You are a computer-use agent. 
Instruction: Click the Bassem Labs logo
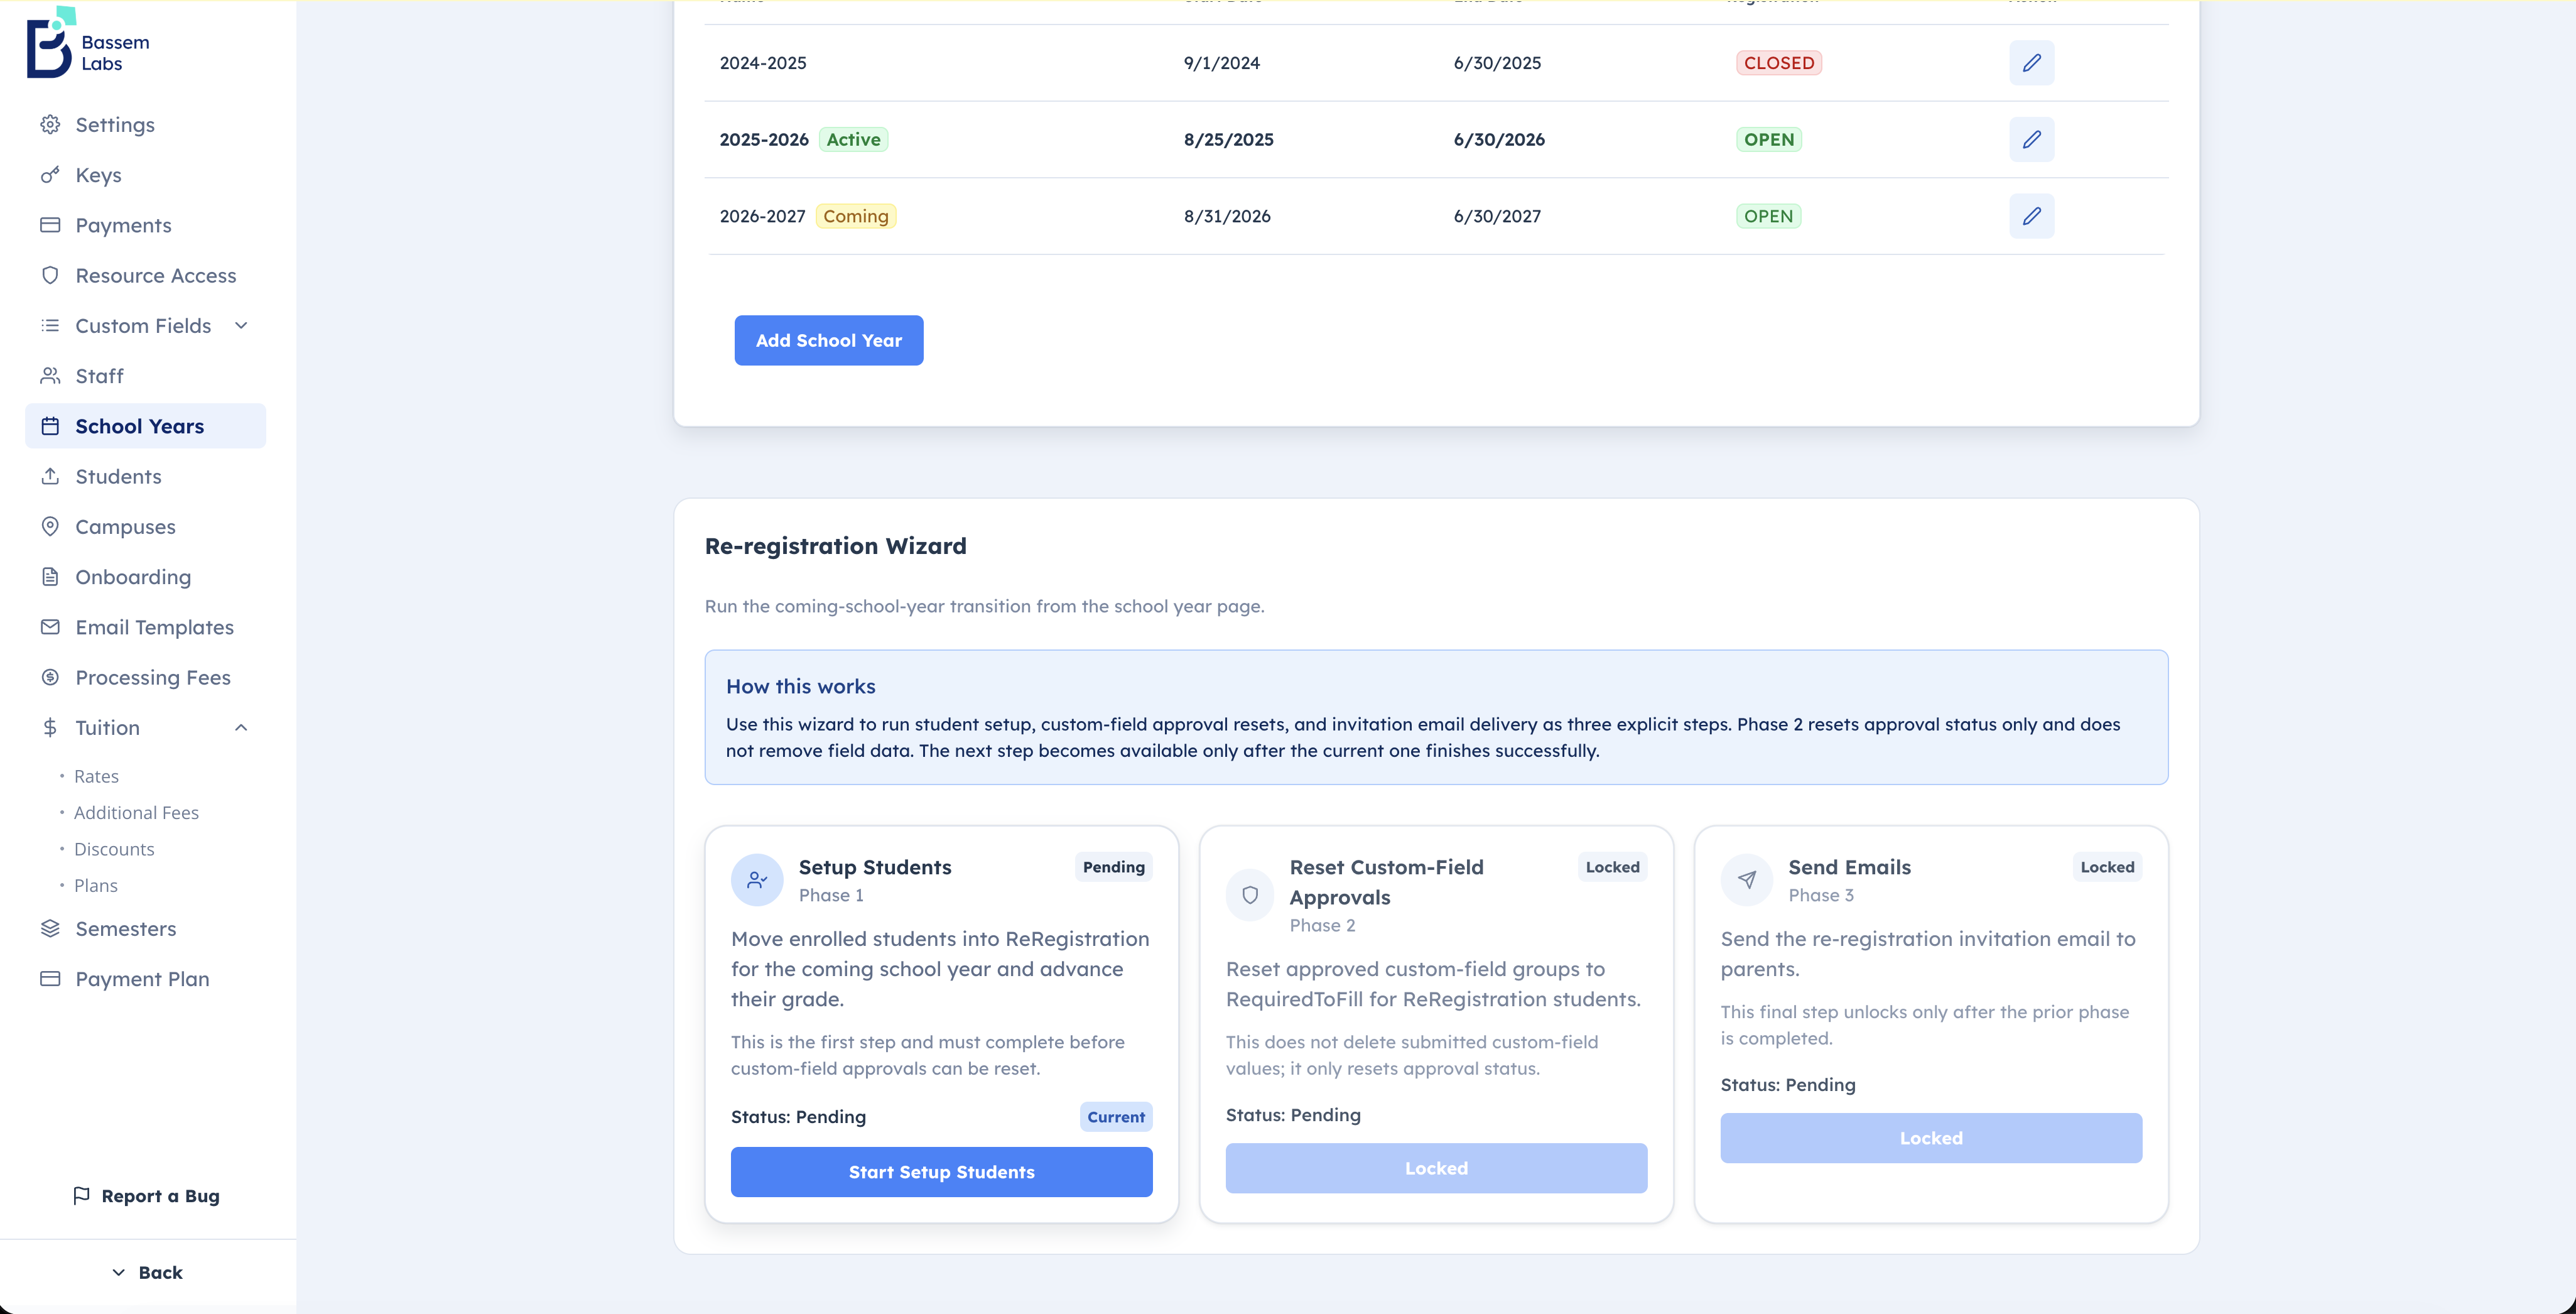(88, 43)
